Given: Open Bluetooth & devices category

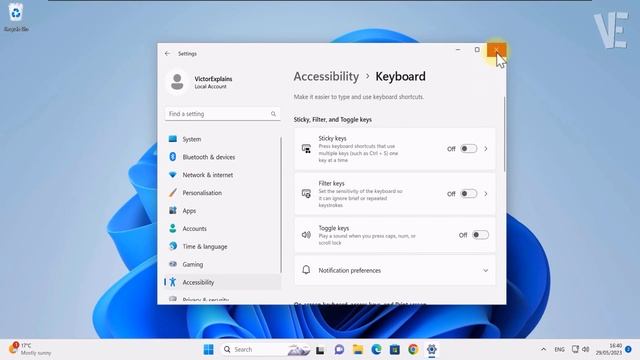Looking at the screenshot, I should 222,157.
